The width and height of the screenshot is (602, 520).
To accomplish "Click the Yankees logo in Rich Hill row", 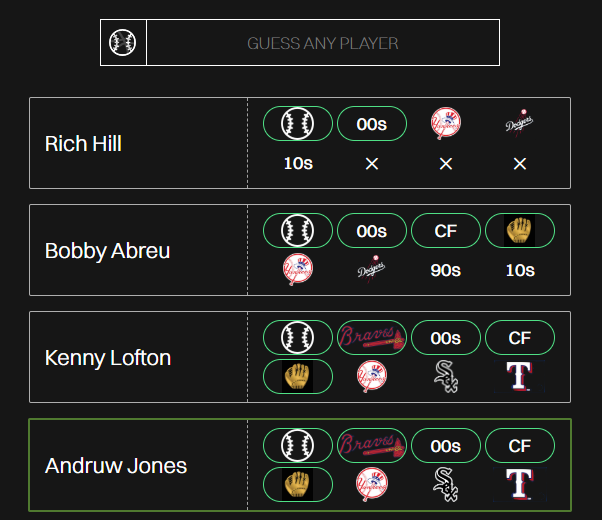I will tap(446, 124).
